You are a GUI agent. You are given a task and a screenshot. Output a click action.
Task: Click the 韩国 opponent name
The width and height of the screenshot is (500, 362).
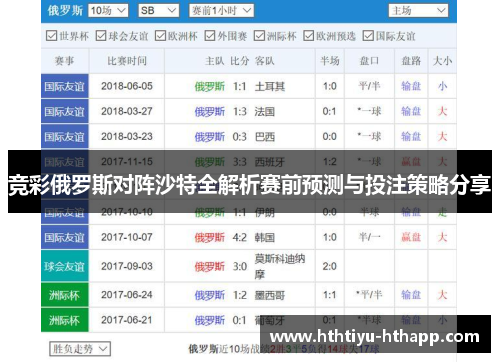pyautogui.click(x=265, y=237)
